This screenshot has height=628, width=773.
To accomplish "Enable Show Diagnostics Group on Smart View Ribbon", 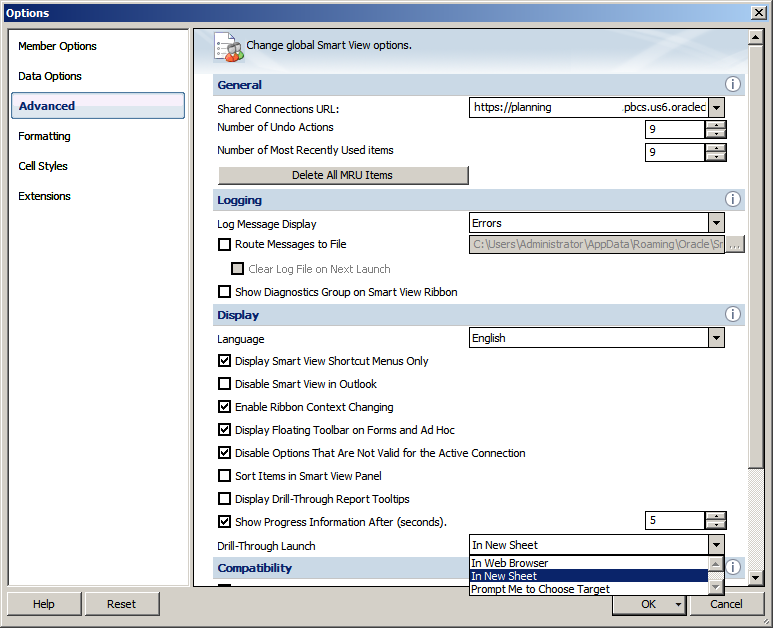I will pyautogui.click(x=224, y=292).
